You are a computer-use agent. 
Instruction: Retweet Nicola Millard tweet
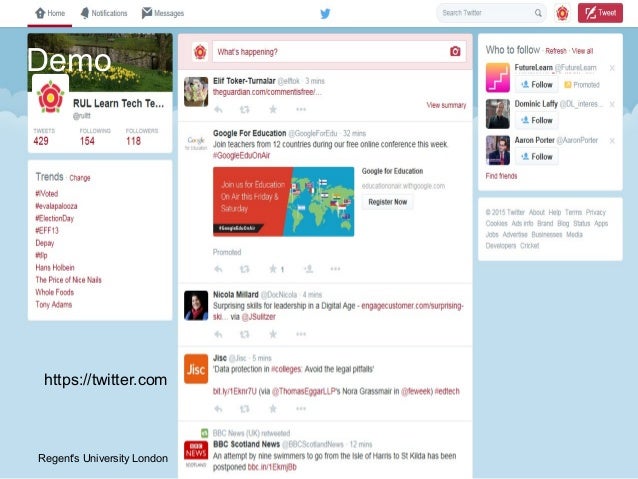tap(245, 335)
